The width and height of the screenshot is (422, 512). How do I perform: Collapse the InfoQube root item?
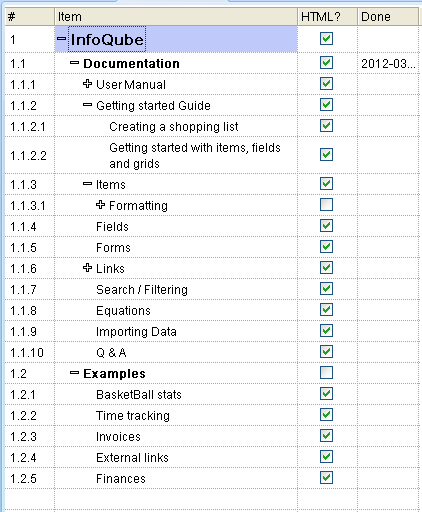pos(61,39)
